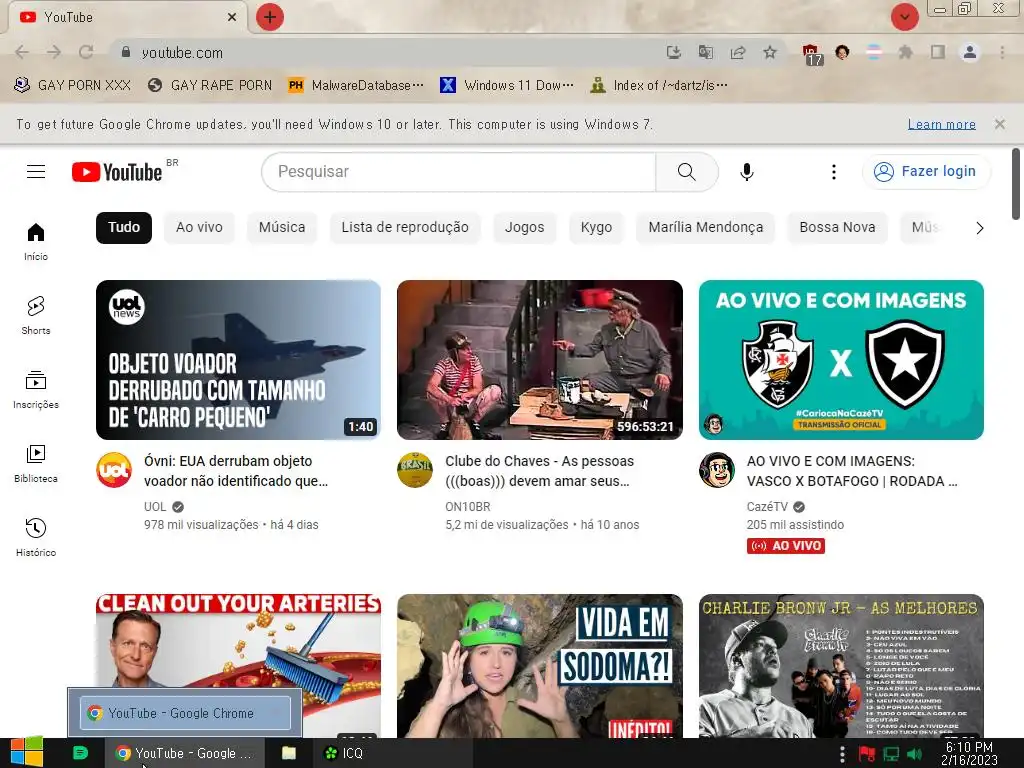This screenshot has width=1024, height=768.
Task: Click the Learn more link
Action: click(942, 124)
